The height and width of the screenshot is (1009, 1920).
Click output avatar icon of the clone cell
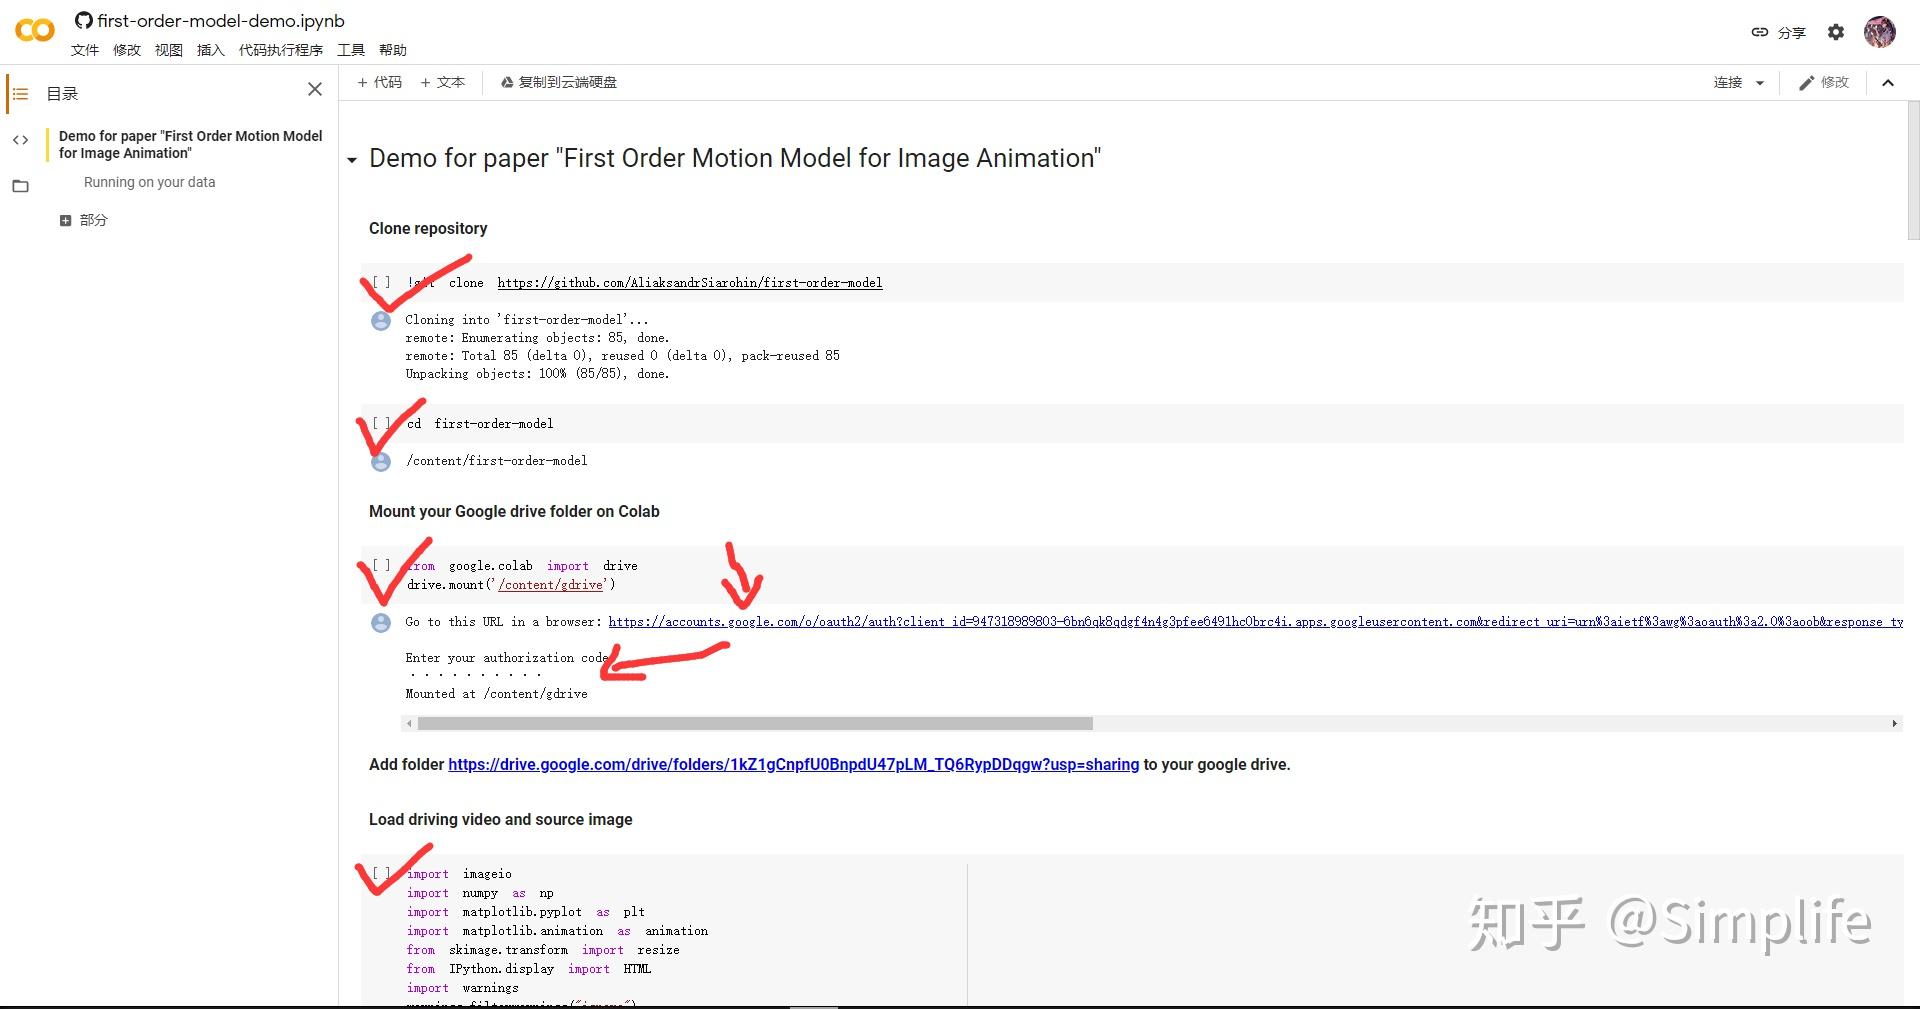(381, 321)
